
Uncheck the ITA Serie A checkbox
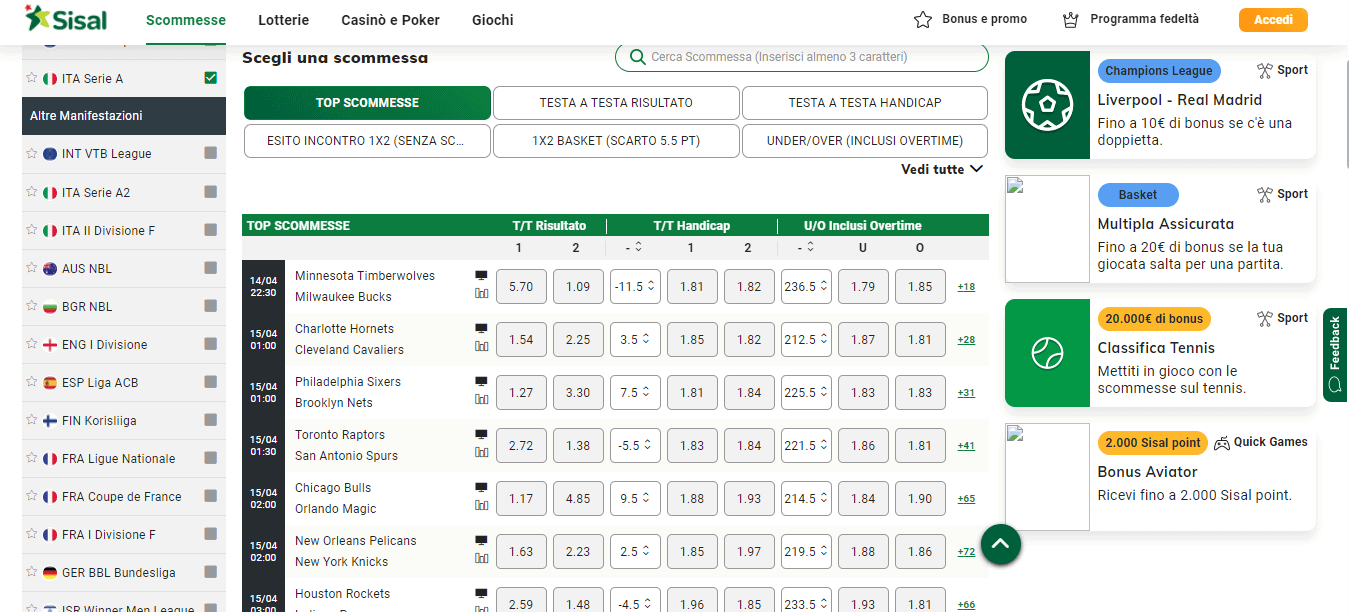coord(210,78)
